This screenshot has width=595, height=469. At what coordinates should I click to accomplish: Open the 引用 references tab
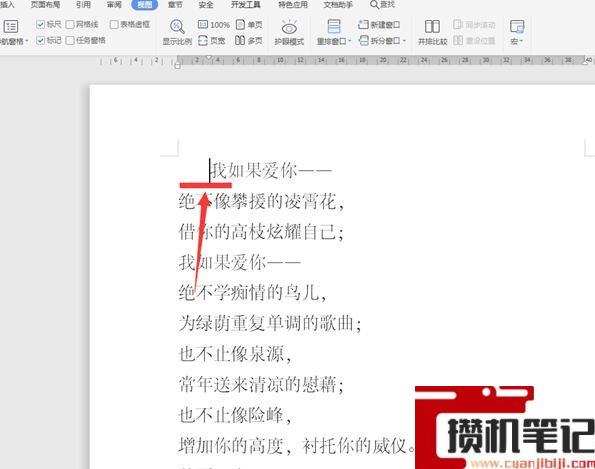[x=83, y=5]
